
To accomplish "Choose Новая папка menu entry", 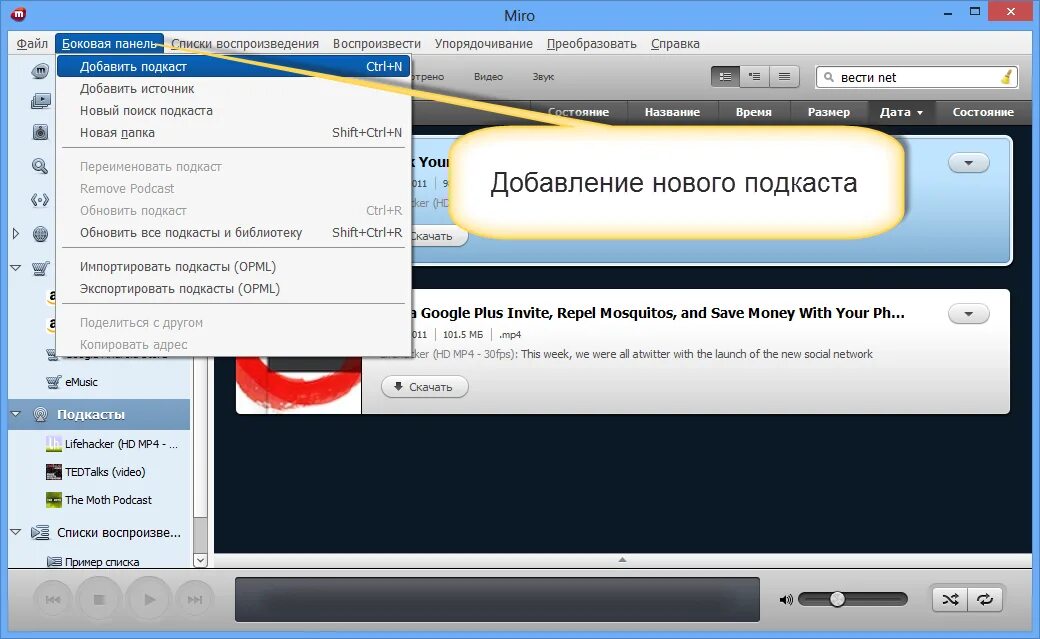I will click(x=233, y=132).
